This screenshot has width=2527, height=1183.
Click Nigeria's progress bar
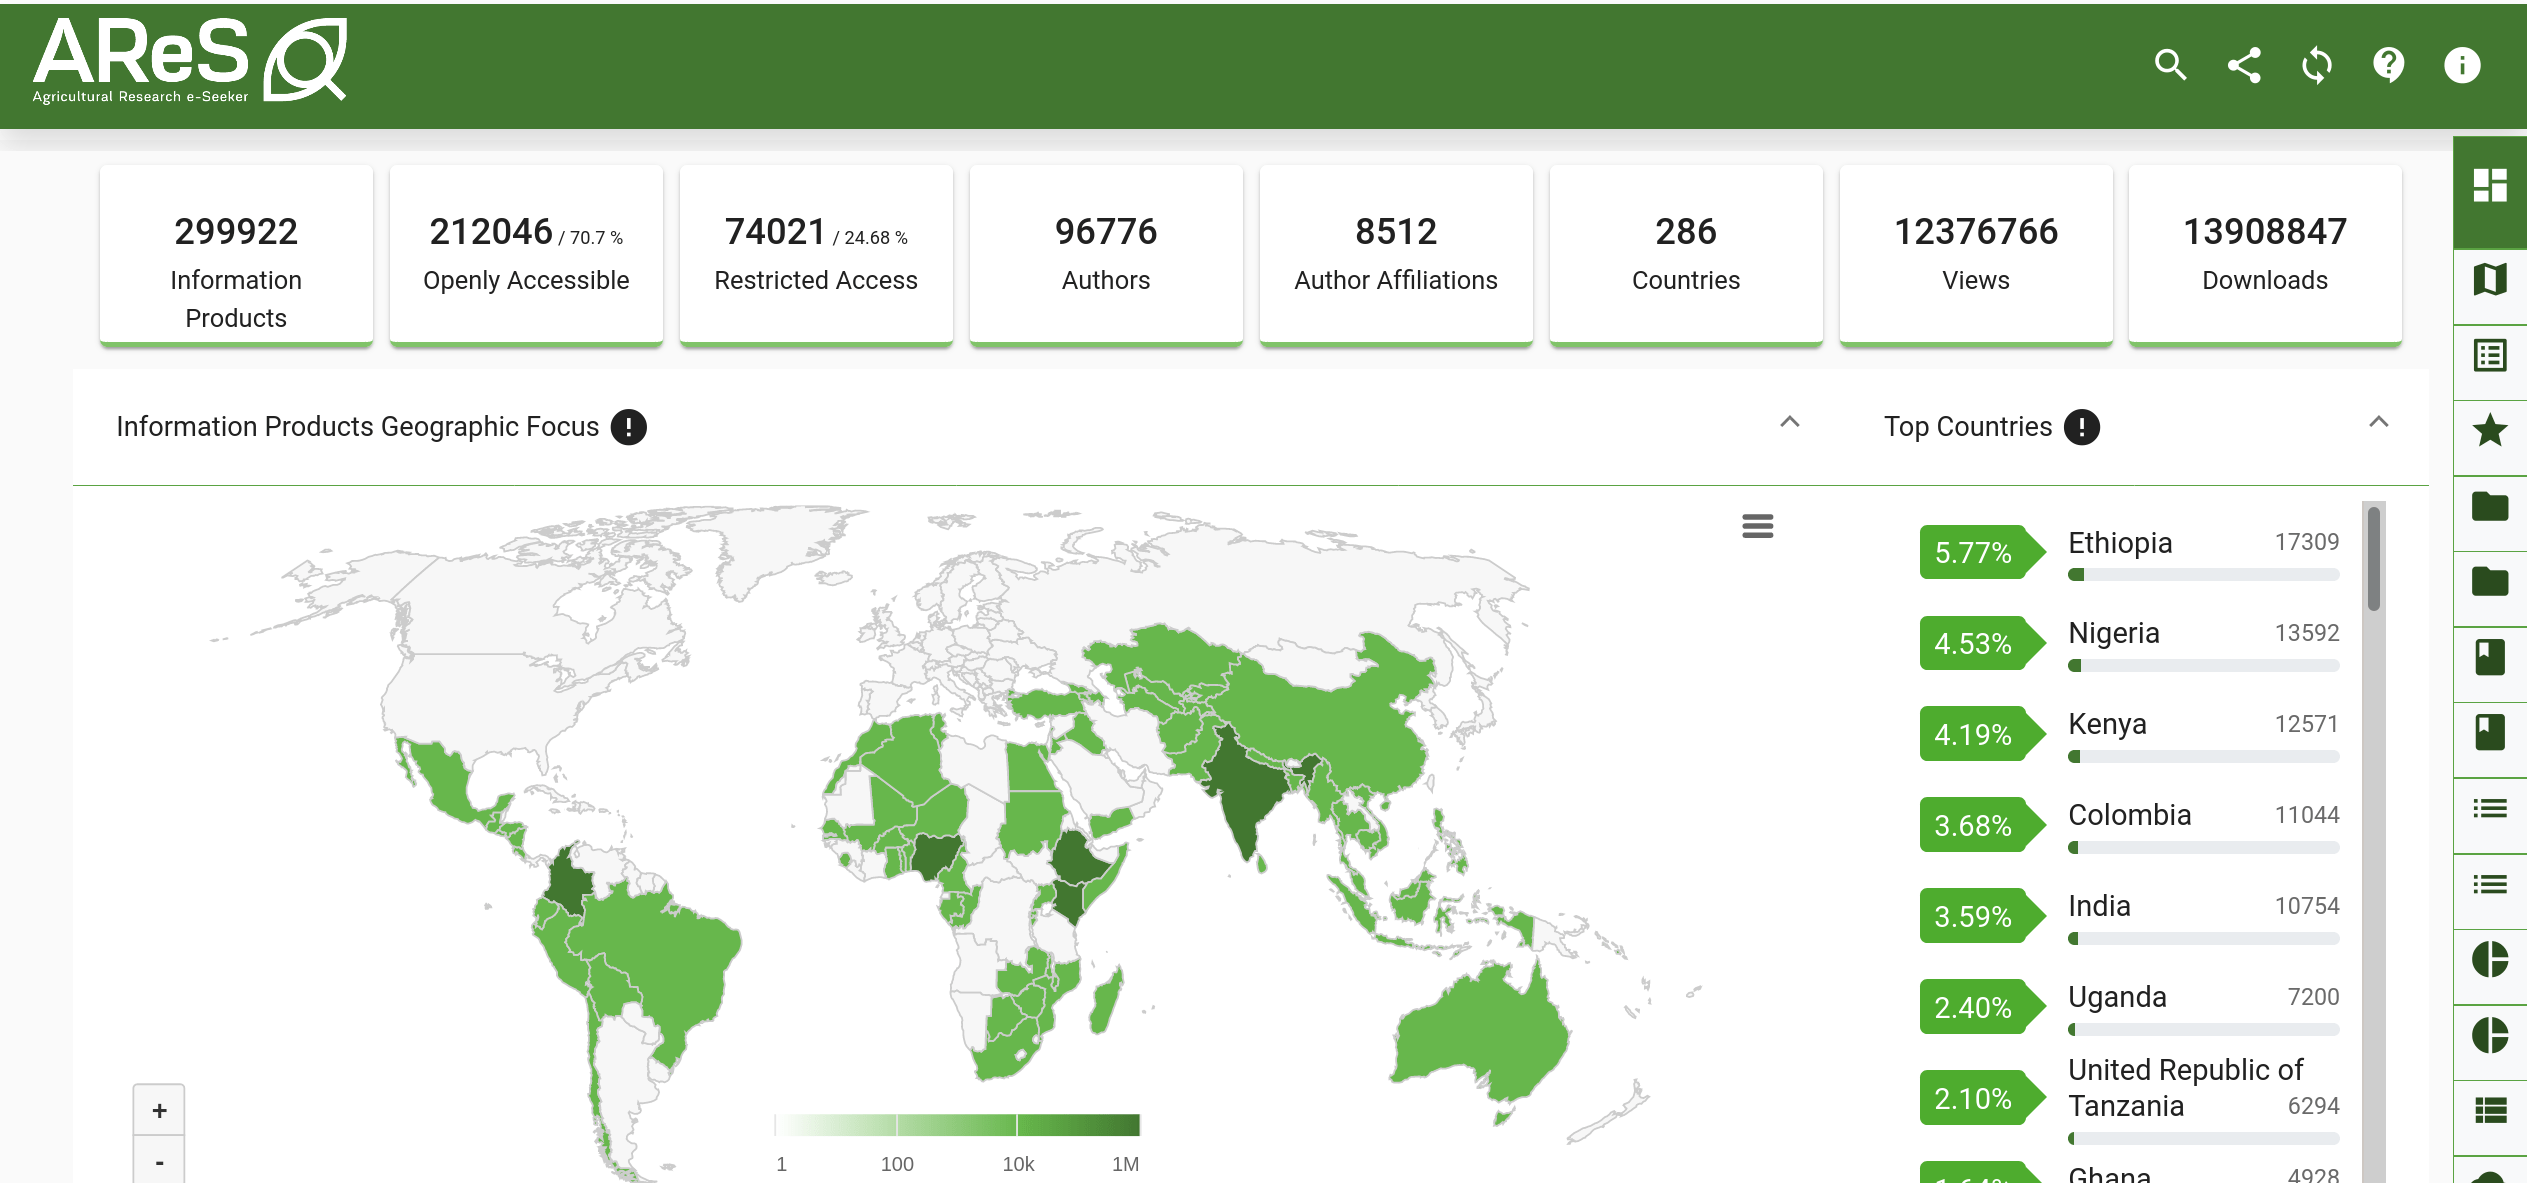2204,666
